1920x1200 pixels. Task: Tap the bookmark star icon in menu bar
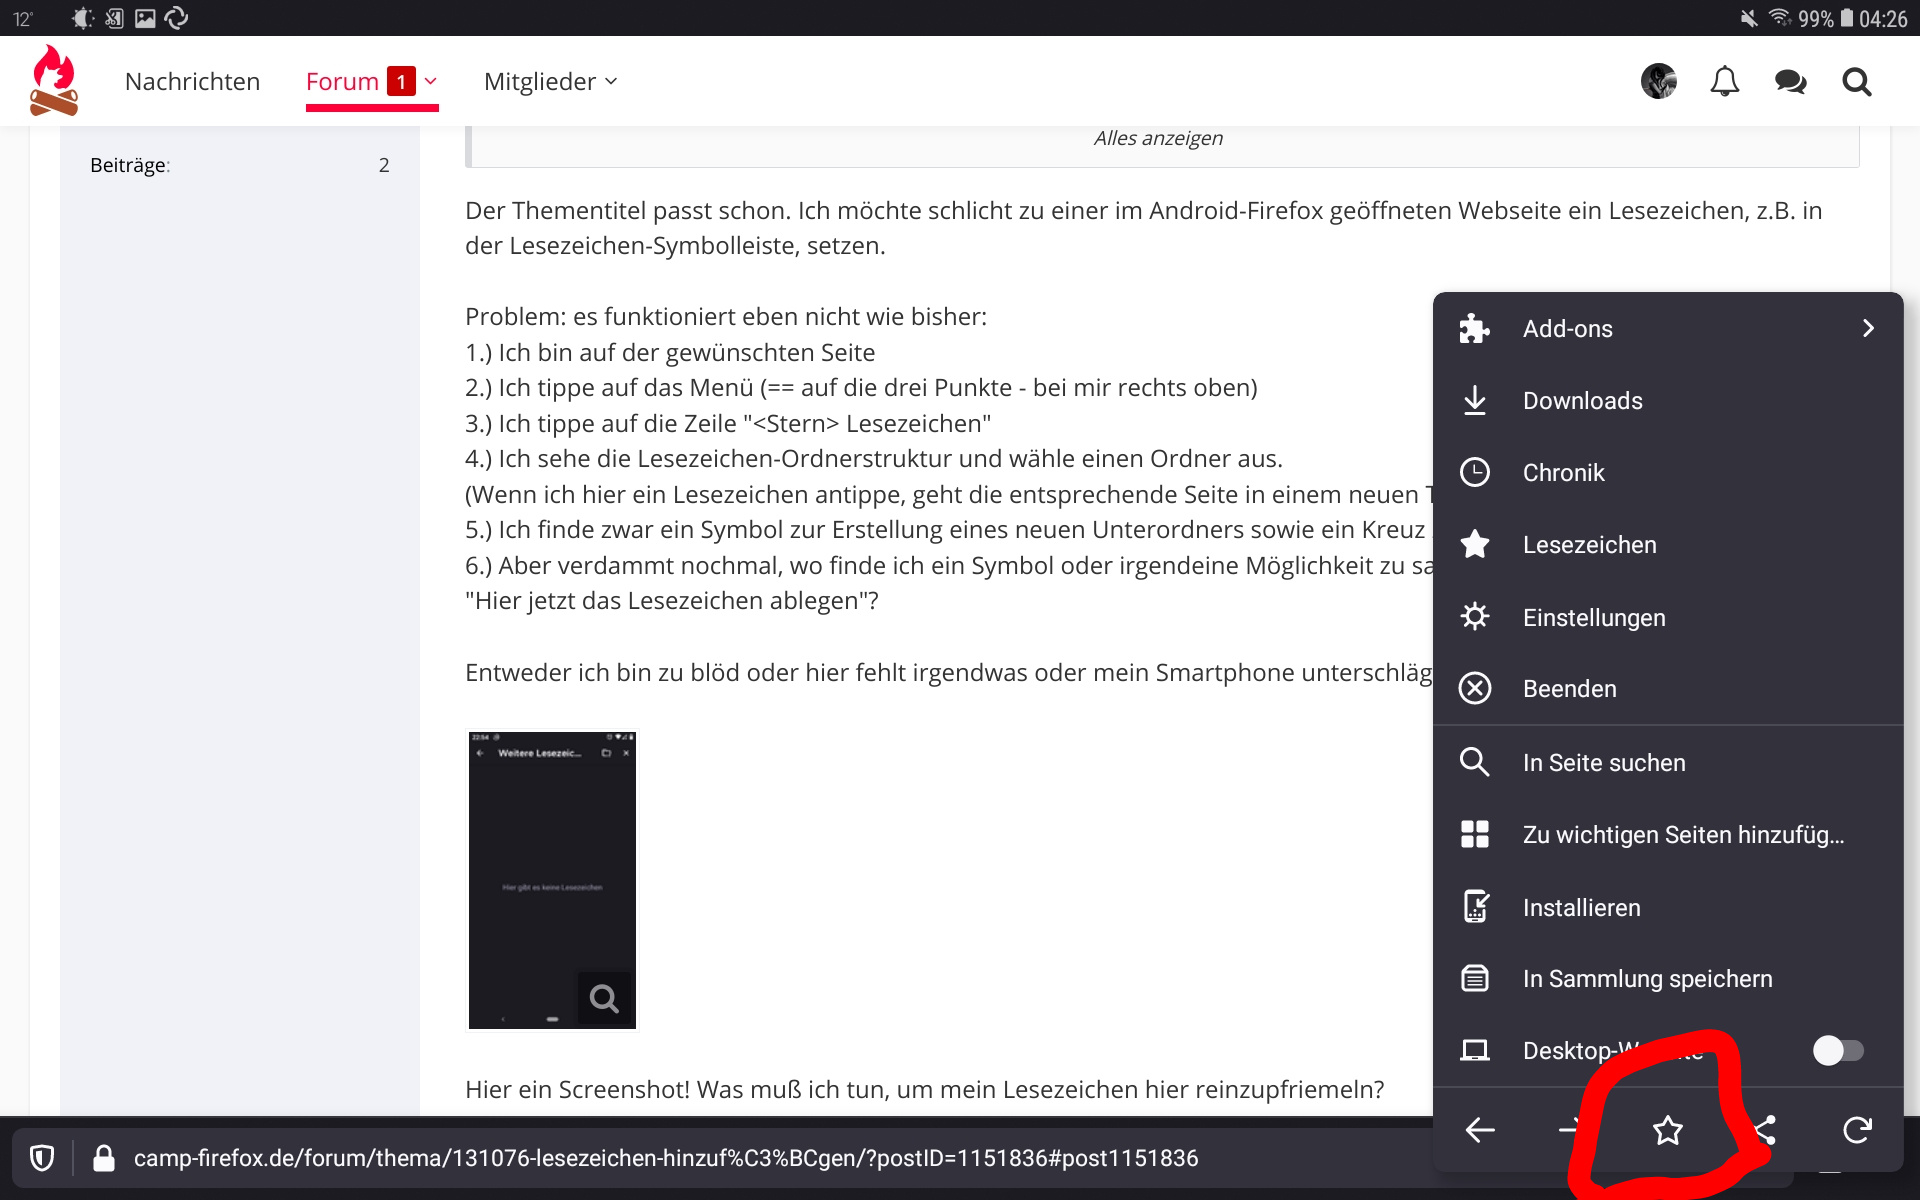[1667, 1130]
